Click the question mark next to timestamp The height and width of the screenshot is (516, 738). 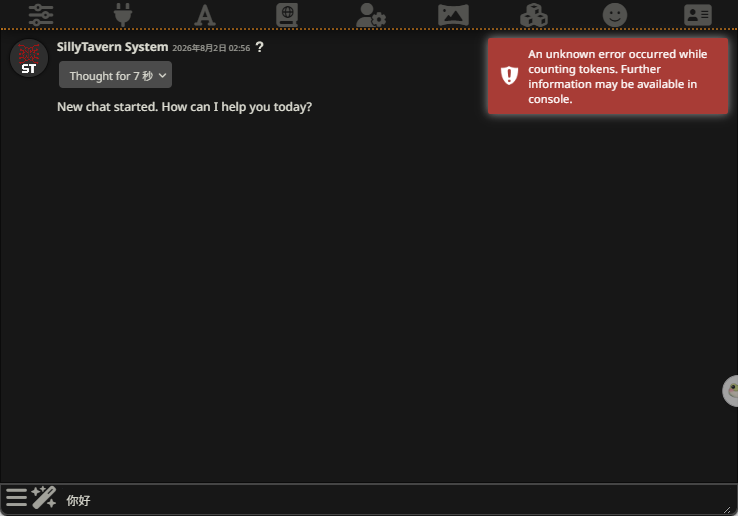(259, 47)
